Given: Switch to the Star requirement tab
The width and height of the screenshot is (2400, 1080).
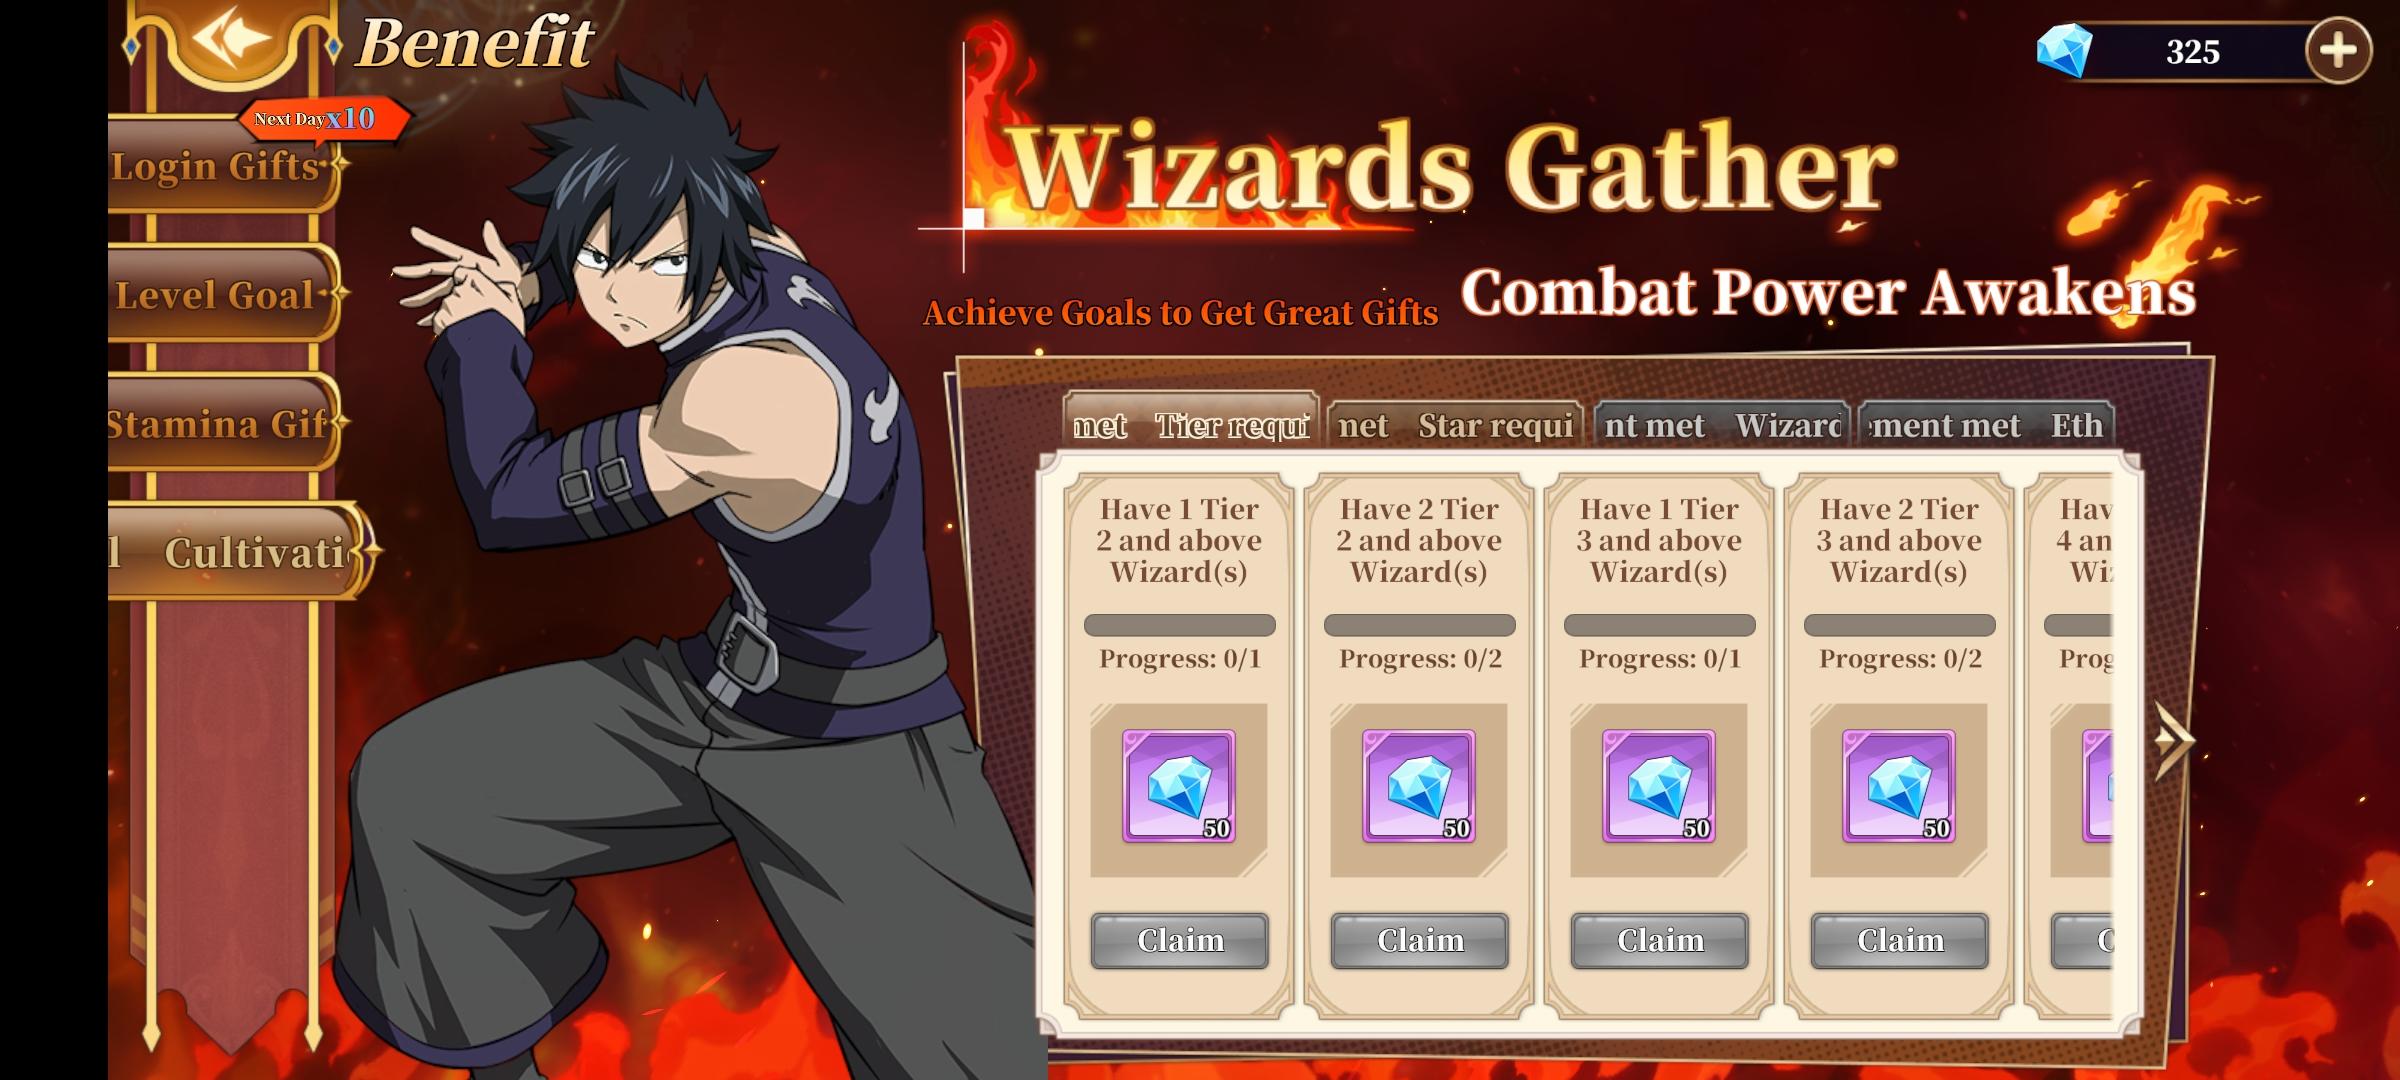Looking at the screenshot, I should [1456, 427].
